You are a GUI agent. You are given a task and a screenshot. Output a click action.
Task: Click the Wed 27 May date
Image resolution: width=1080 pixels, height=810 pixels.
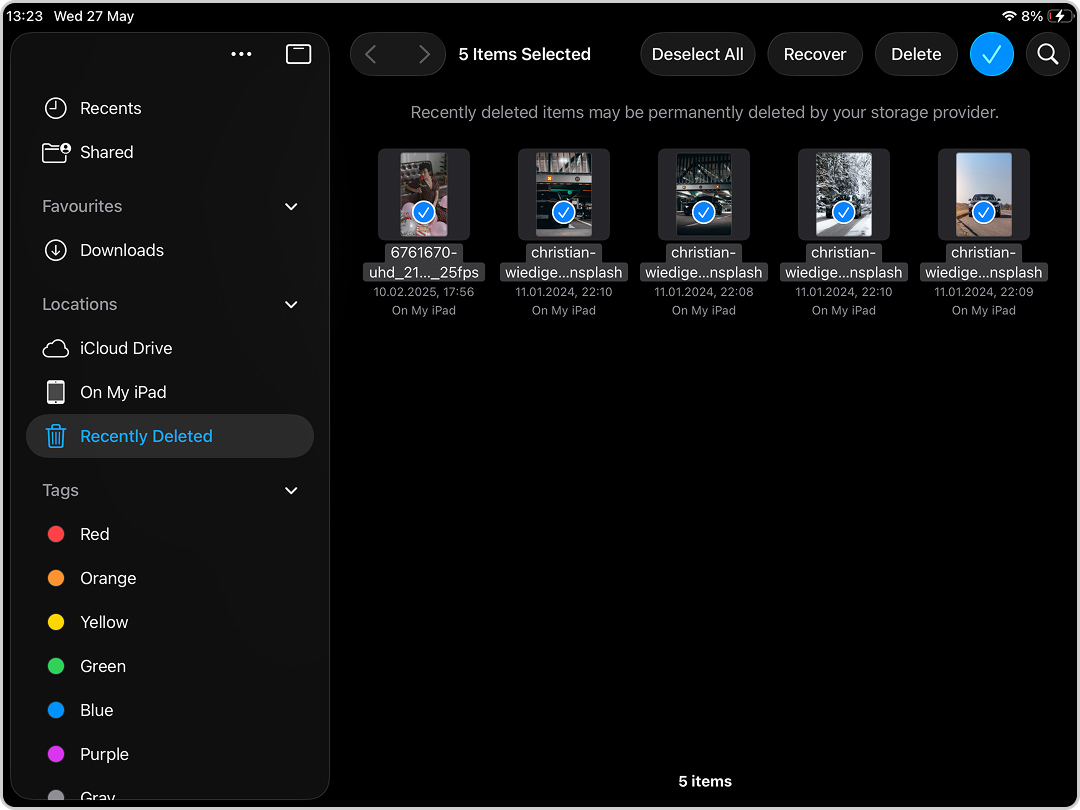coord(94,16)
